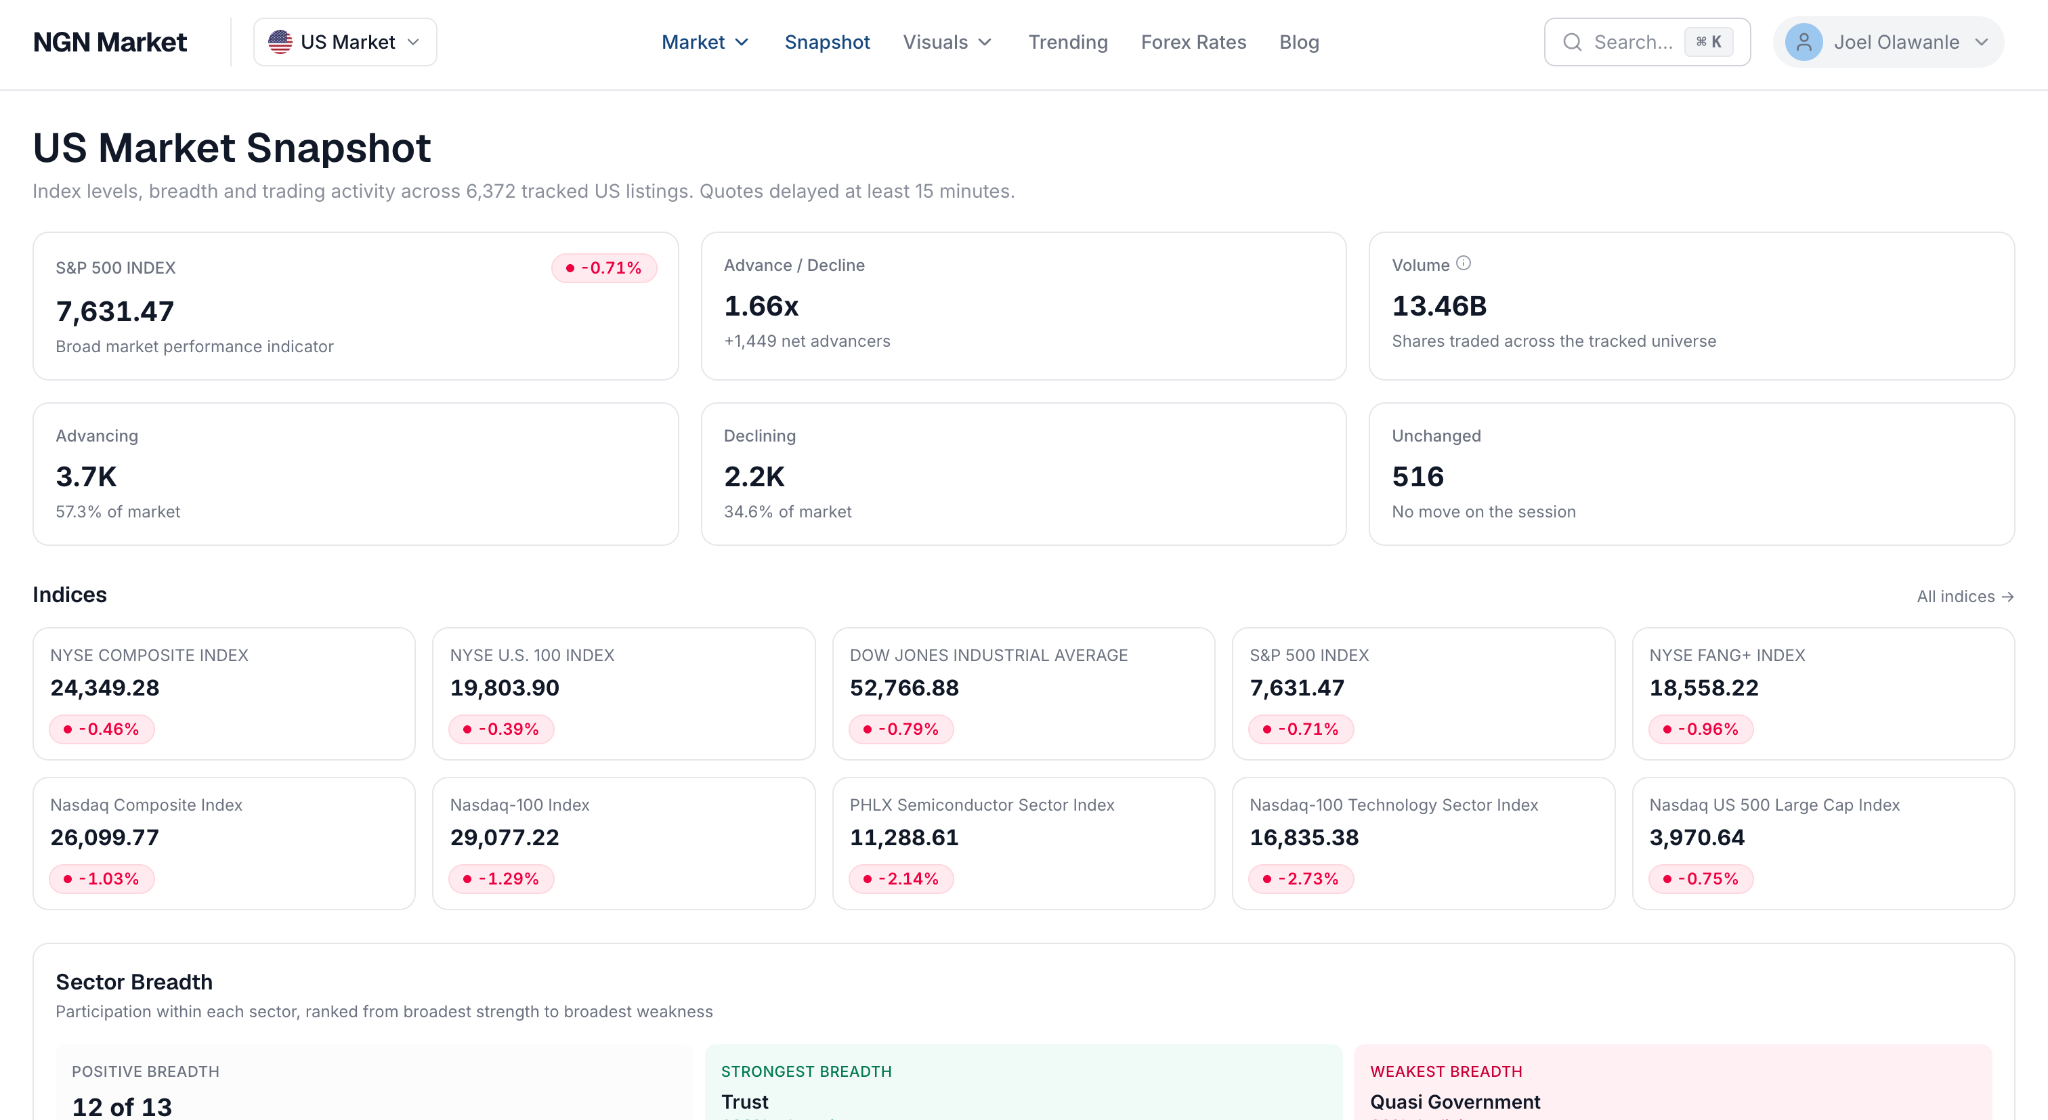
Task: Open Forex Rates page
Action: coord(1193,42)
